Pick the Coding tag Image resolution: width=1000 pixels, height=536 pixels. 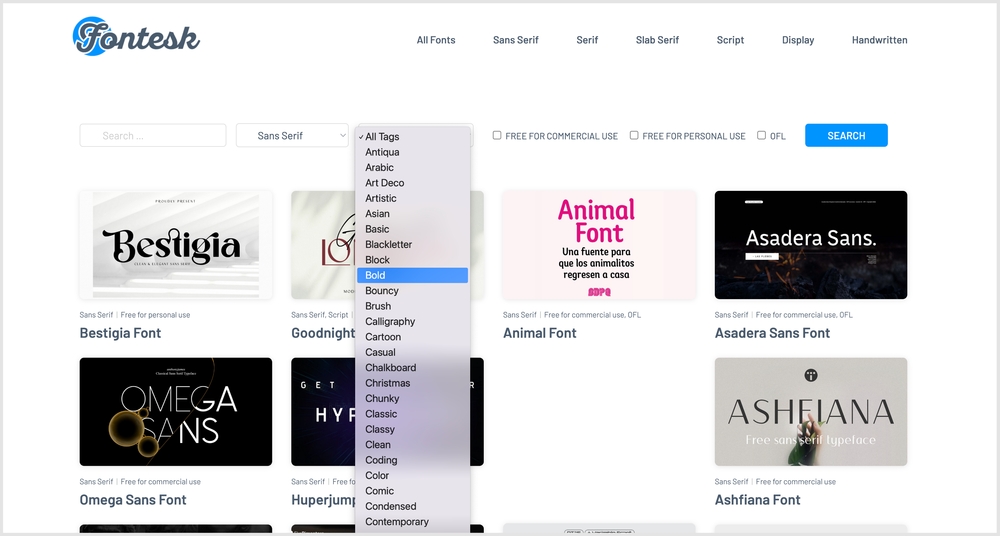point(413,460)
